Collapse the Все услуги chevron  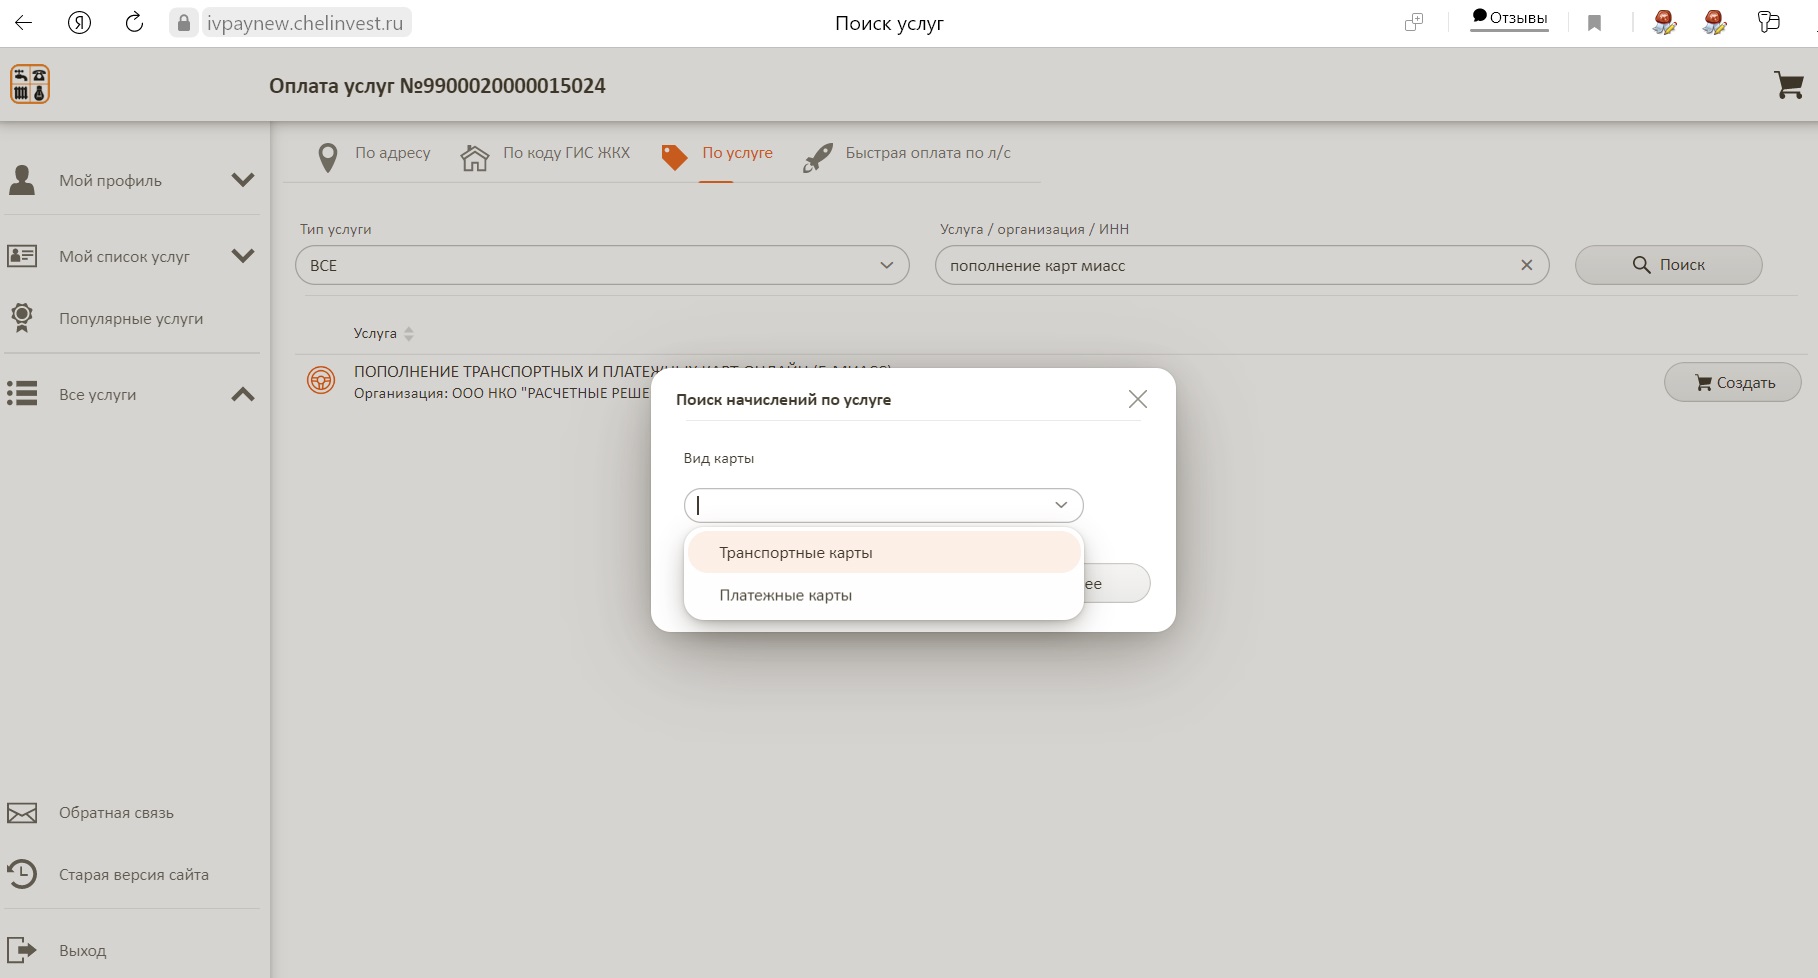click(x=243, y=394)
